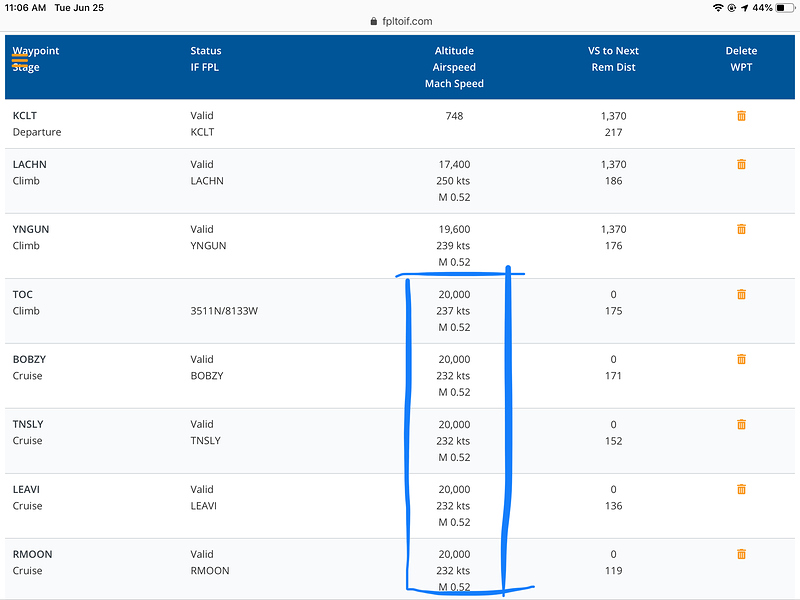Screen dimensions: 800x600
Task: Click the Altitude column header
Action: (x=454, y=51)
